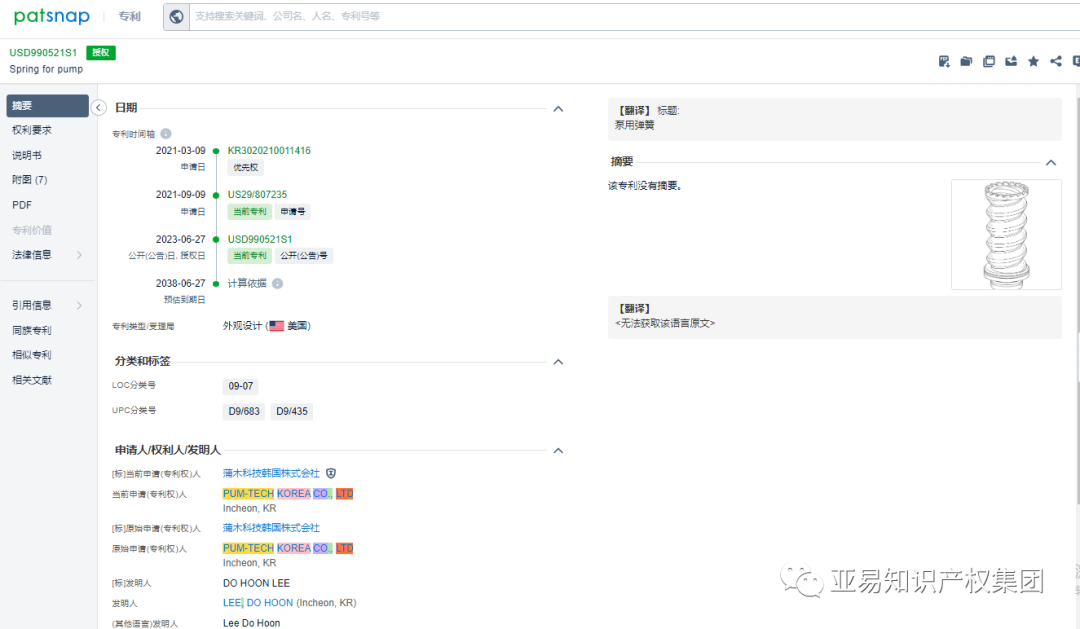Click the 公开(公告)号 tag
The height and width of the screenshot is (629, 1080).
click(x=304, y=256)
